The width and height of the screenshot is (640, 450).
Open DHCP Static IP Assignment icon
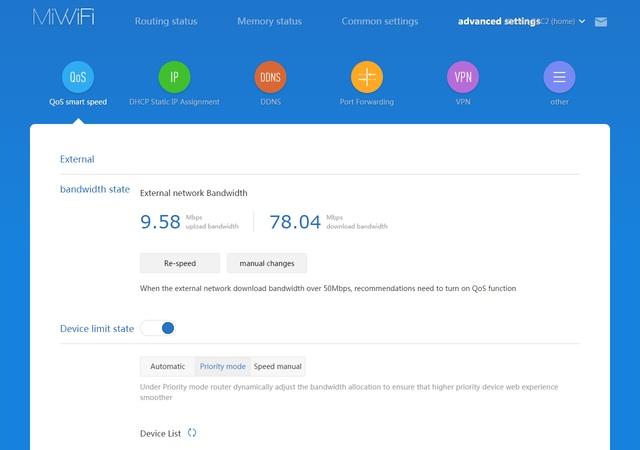[174, 77]
